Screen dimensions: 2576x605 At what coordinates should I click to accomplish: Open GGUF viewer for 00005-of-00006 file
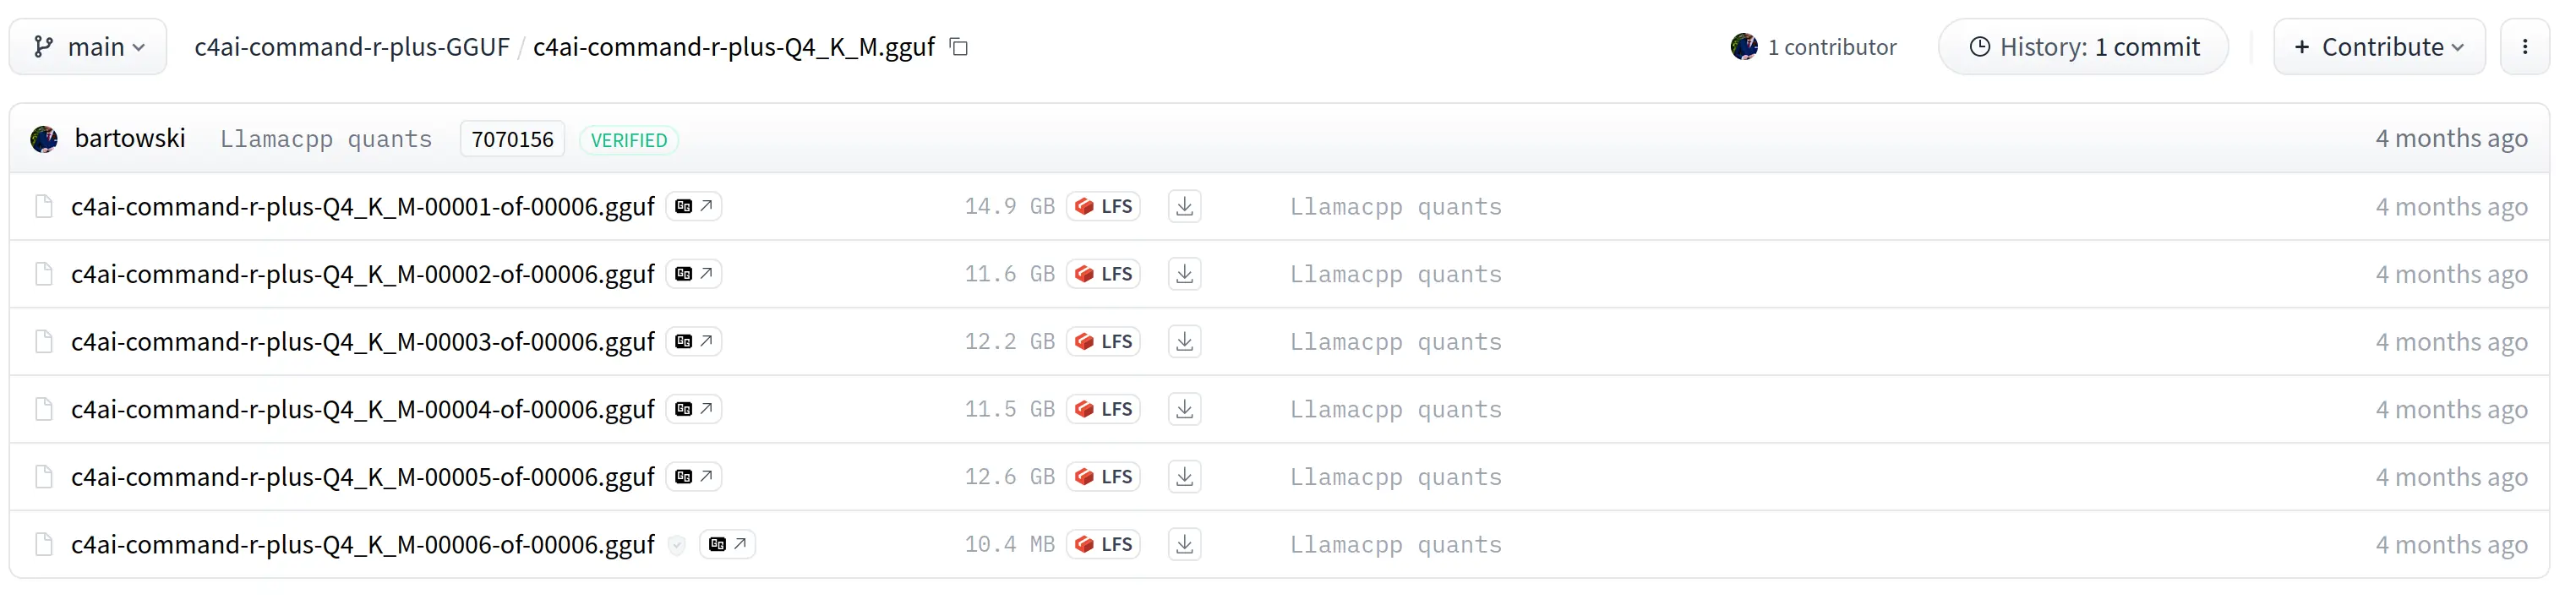pos(694,476)
